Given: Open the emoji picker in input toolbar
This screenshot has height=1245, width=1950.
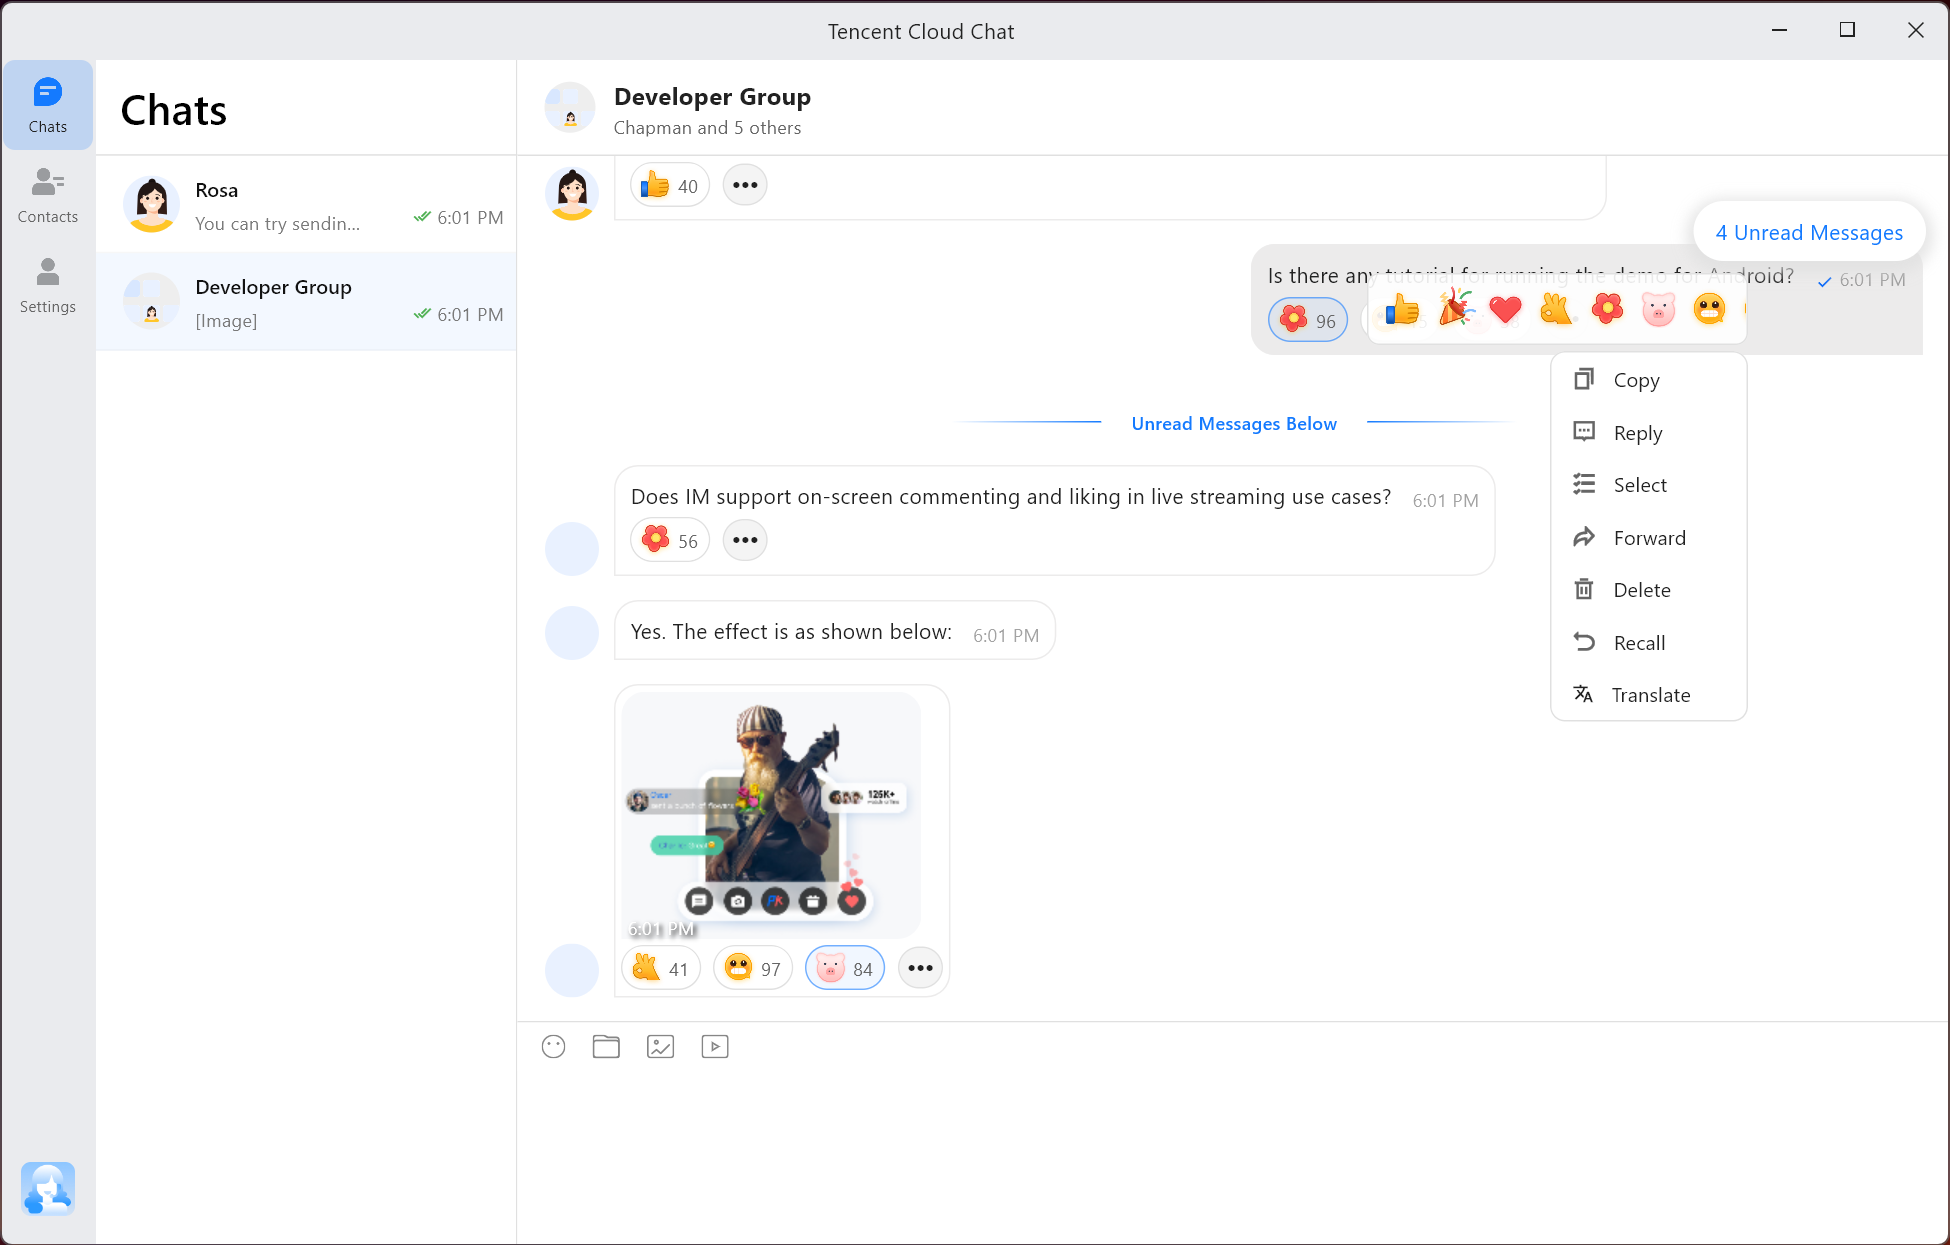Looking at the screenshot, I should tap(553, 1046).
